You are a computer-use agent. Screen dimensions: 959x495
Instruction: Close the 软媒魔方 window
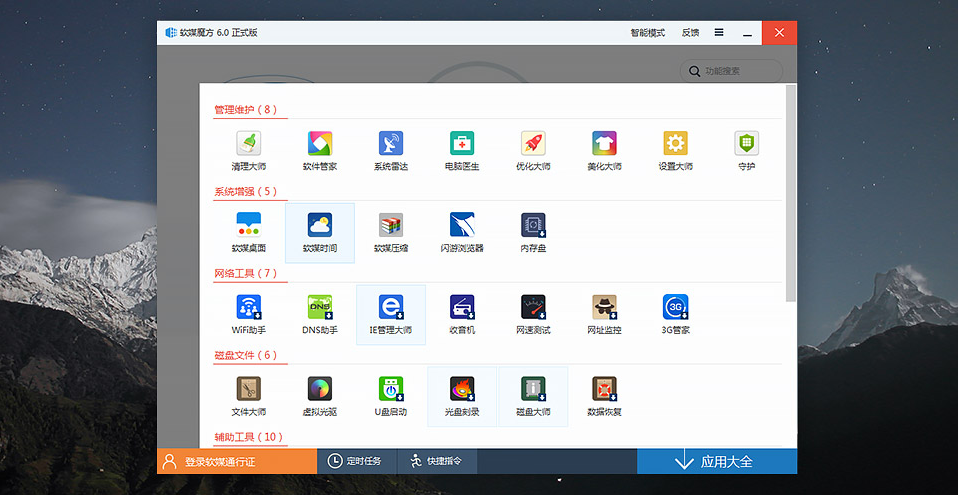pos(779,33)
